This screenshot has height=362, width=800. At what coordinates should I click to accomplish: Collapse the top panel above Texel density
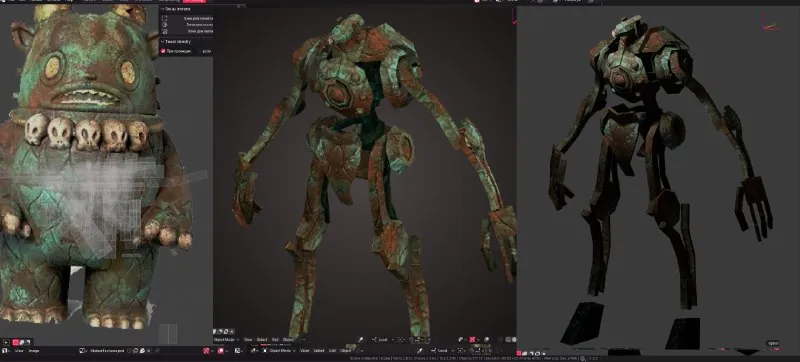point(163,9)
